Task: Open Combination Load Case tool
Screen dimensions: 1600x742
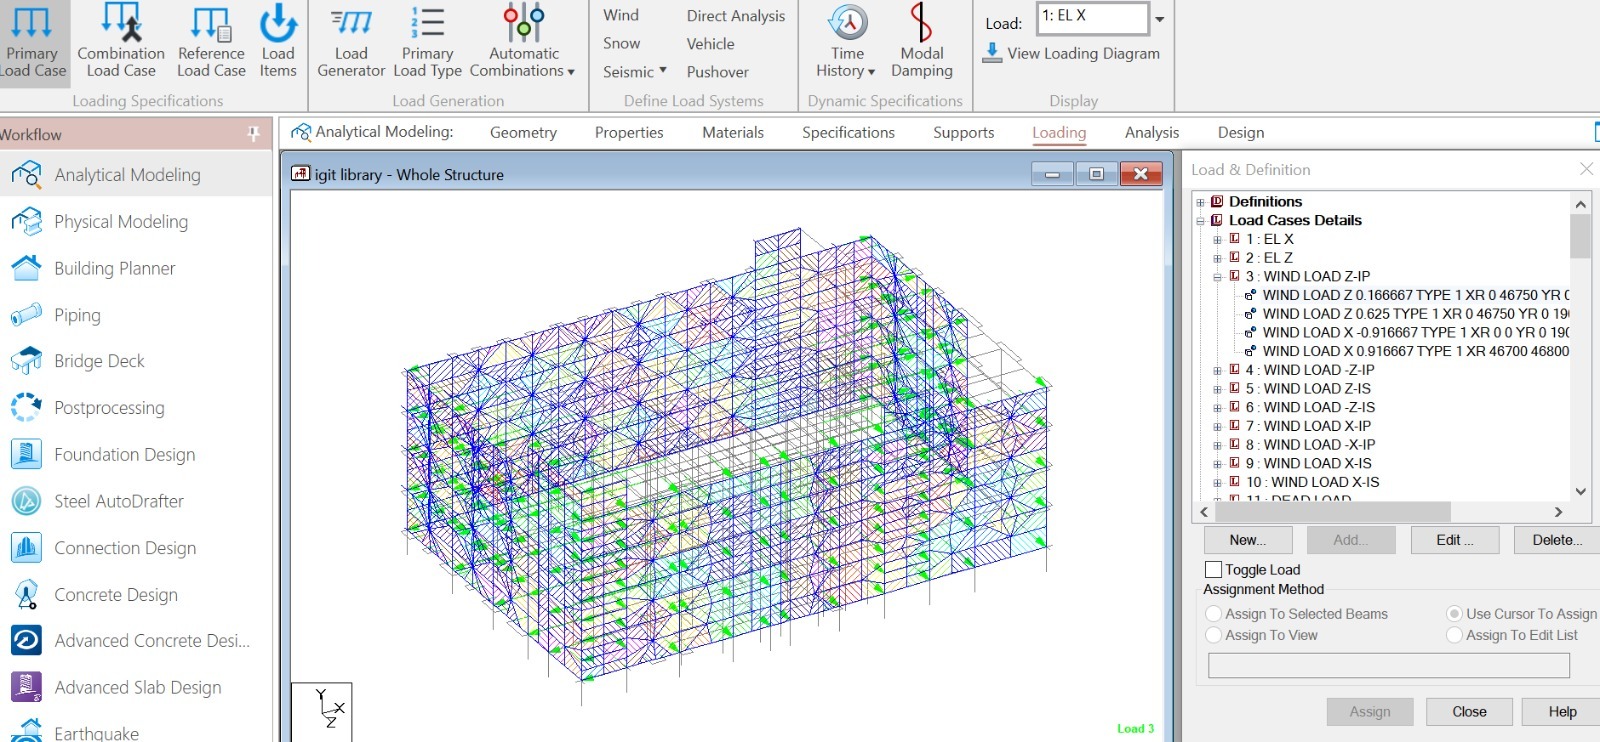Action: point(120,42)
